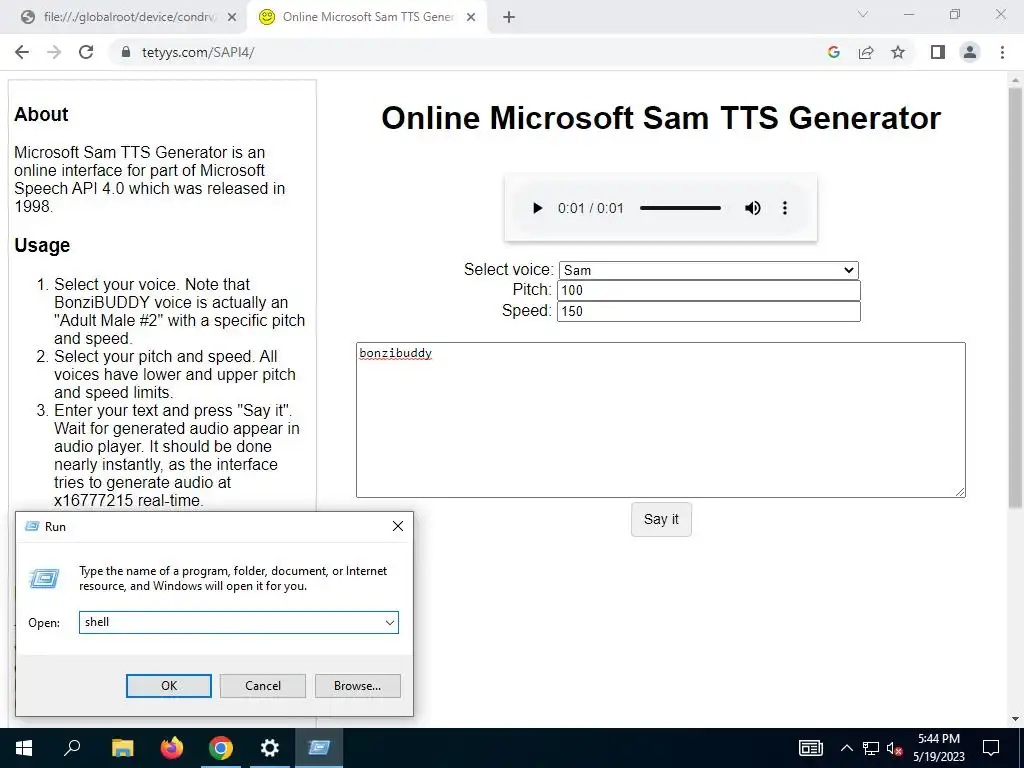Open File Explorer from taskbar
Viewport: 1024px width, 768px height.
coord(122,748)
